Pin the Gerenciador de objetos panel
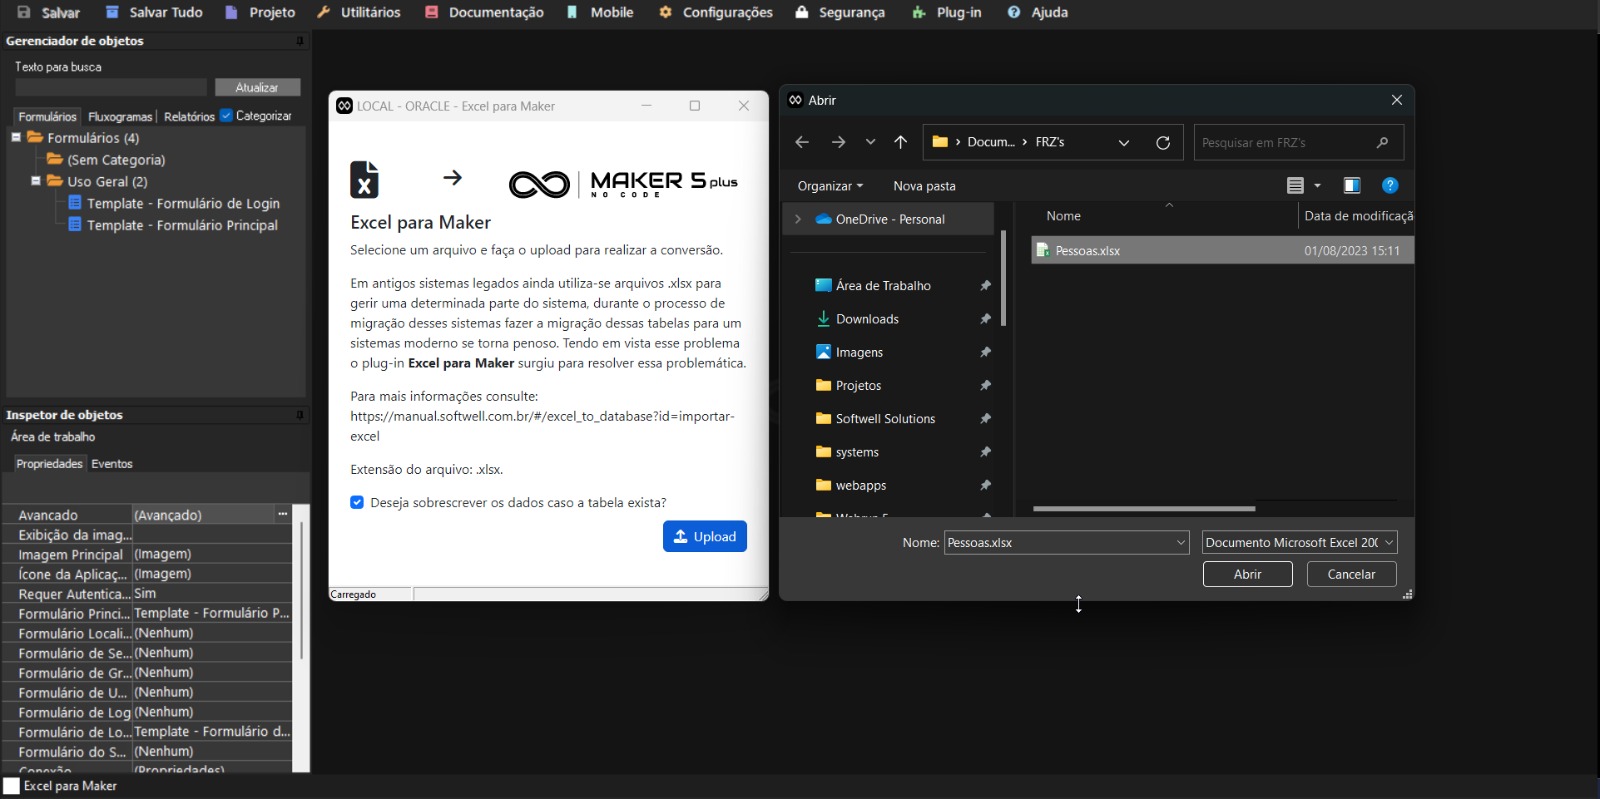 pyautogui.click(x=299, y=41)
